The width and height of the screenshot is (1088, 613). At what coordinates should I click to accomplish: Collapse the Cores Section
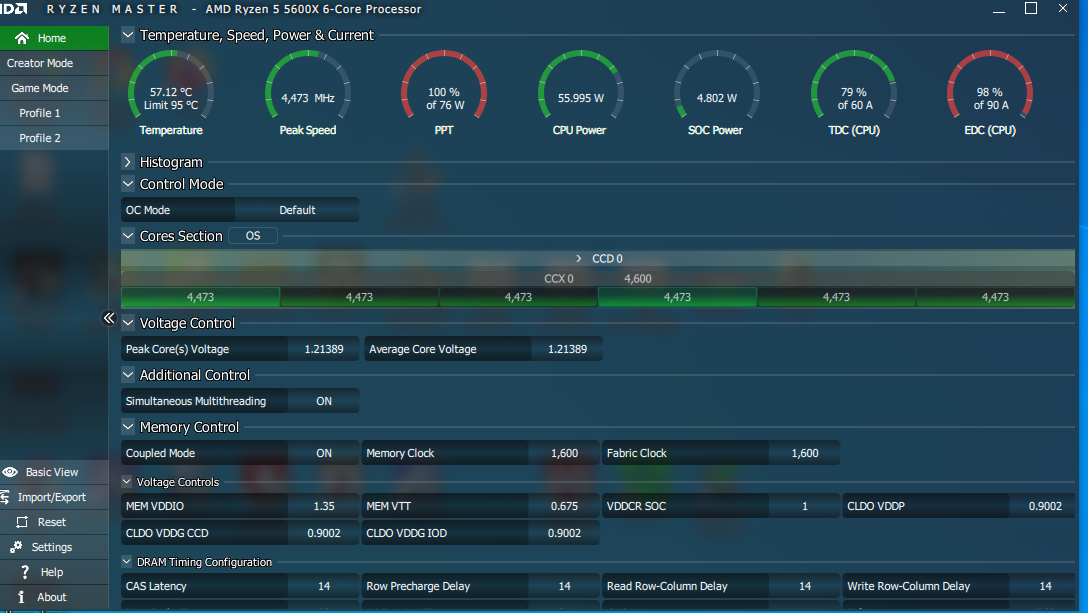[128, 236]
